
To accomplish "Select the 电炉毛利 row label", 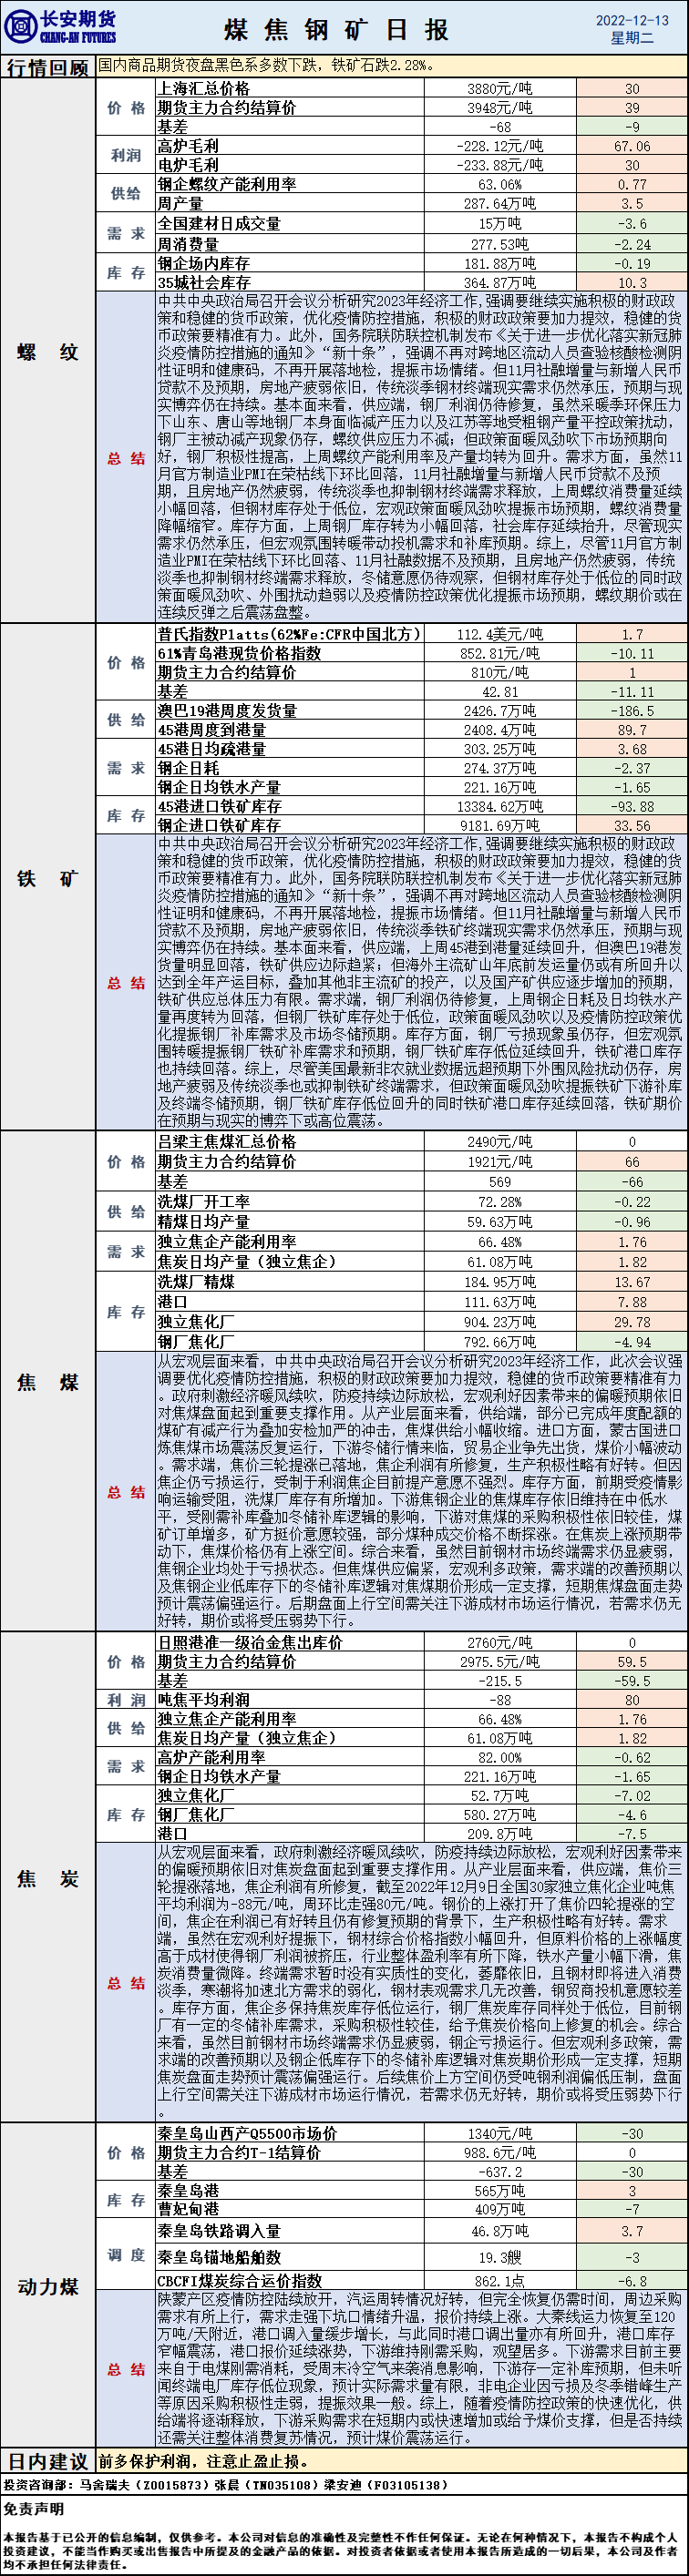I will tap(187, 165).
